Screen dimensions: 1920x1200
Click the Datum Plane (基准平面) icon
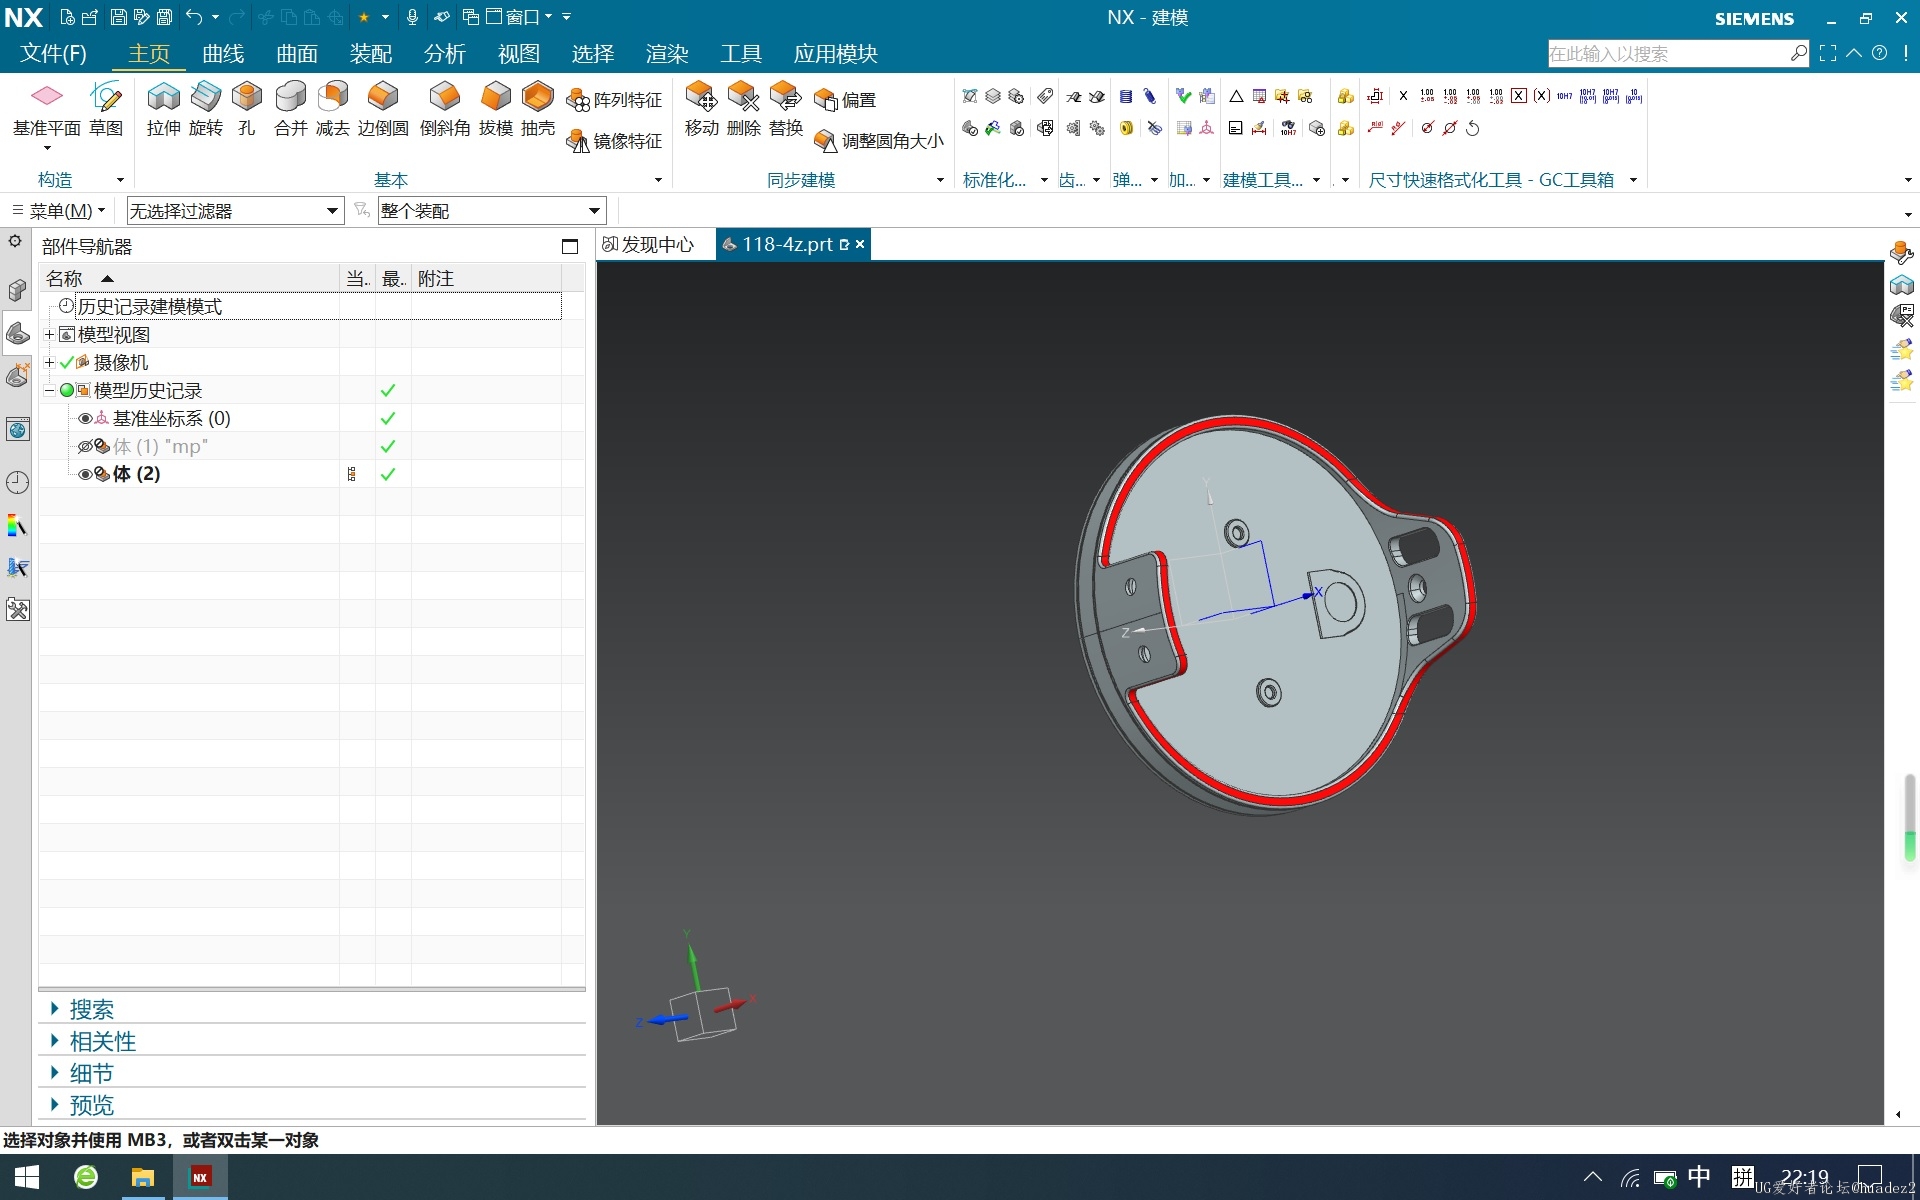point(47,96)
